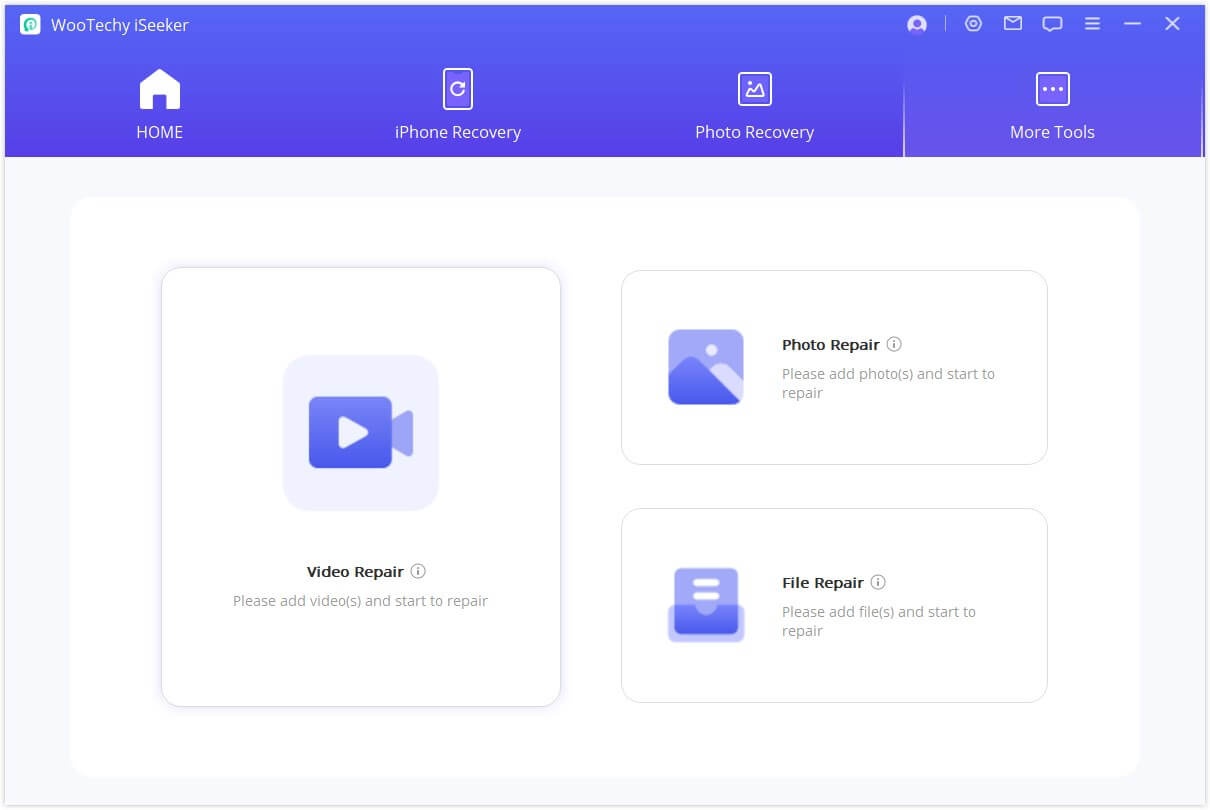The image size is (1210, 810).
Task: Click the File Repair title label
Action: [x=822, y=583]
